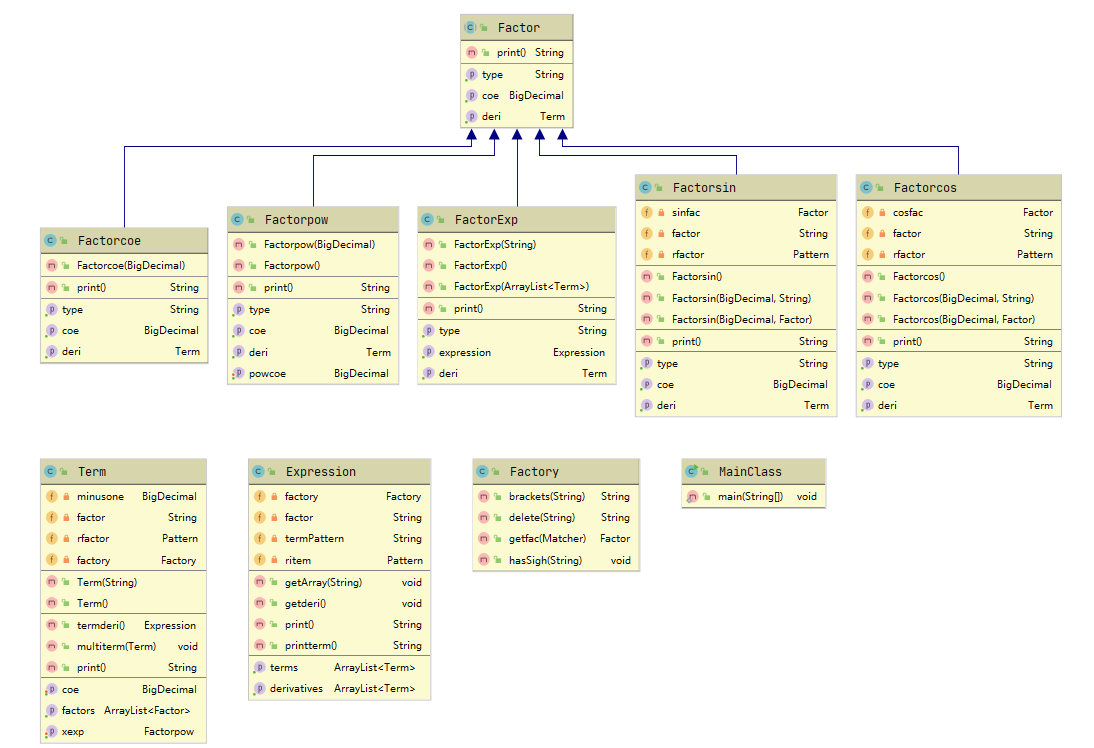Image resolution: width=1094 pixels, height=748 pixels.
Task: Click the terms ArrayList<Term> property
Action: pos(339,667)
